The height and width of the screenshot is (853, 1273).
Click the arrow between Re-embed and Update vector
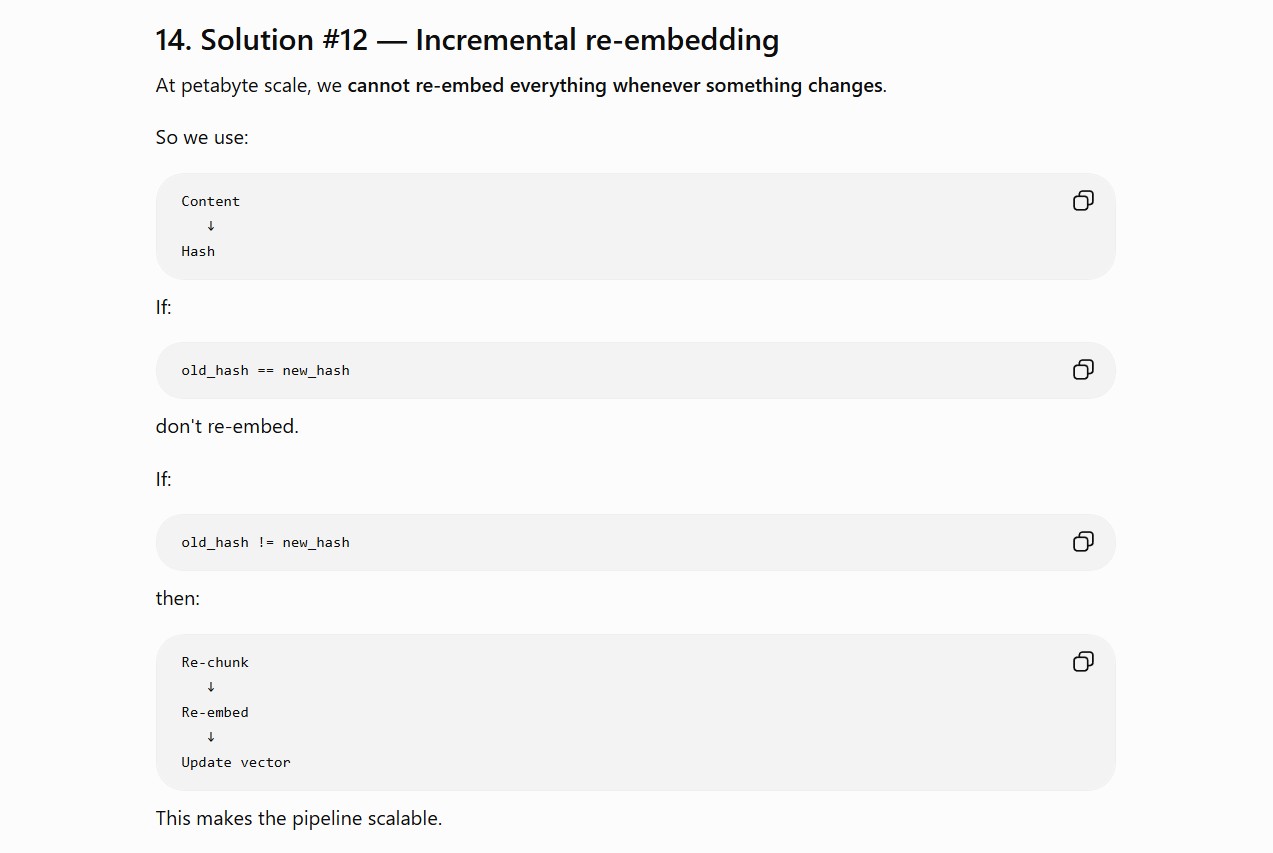click(x=211, y=737)
